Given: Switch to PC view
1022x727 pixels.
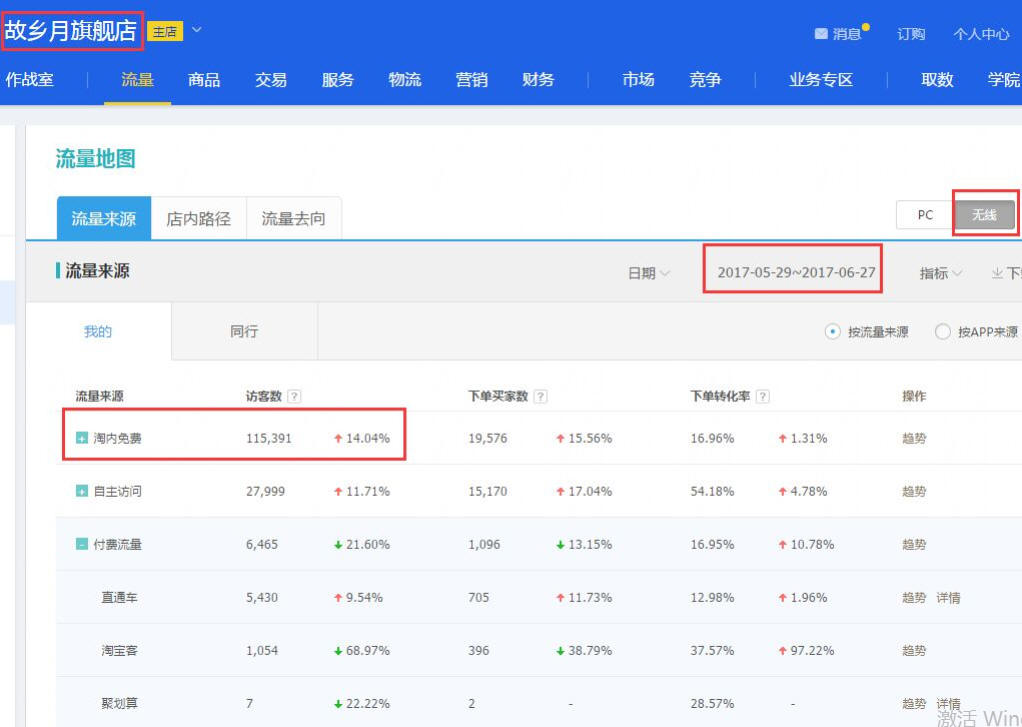Looking at the screenshot, I should tap(925, 215).
